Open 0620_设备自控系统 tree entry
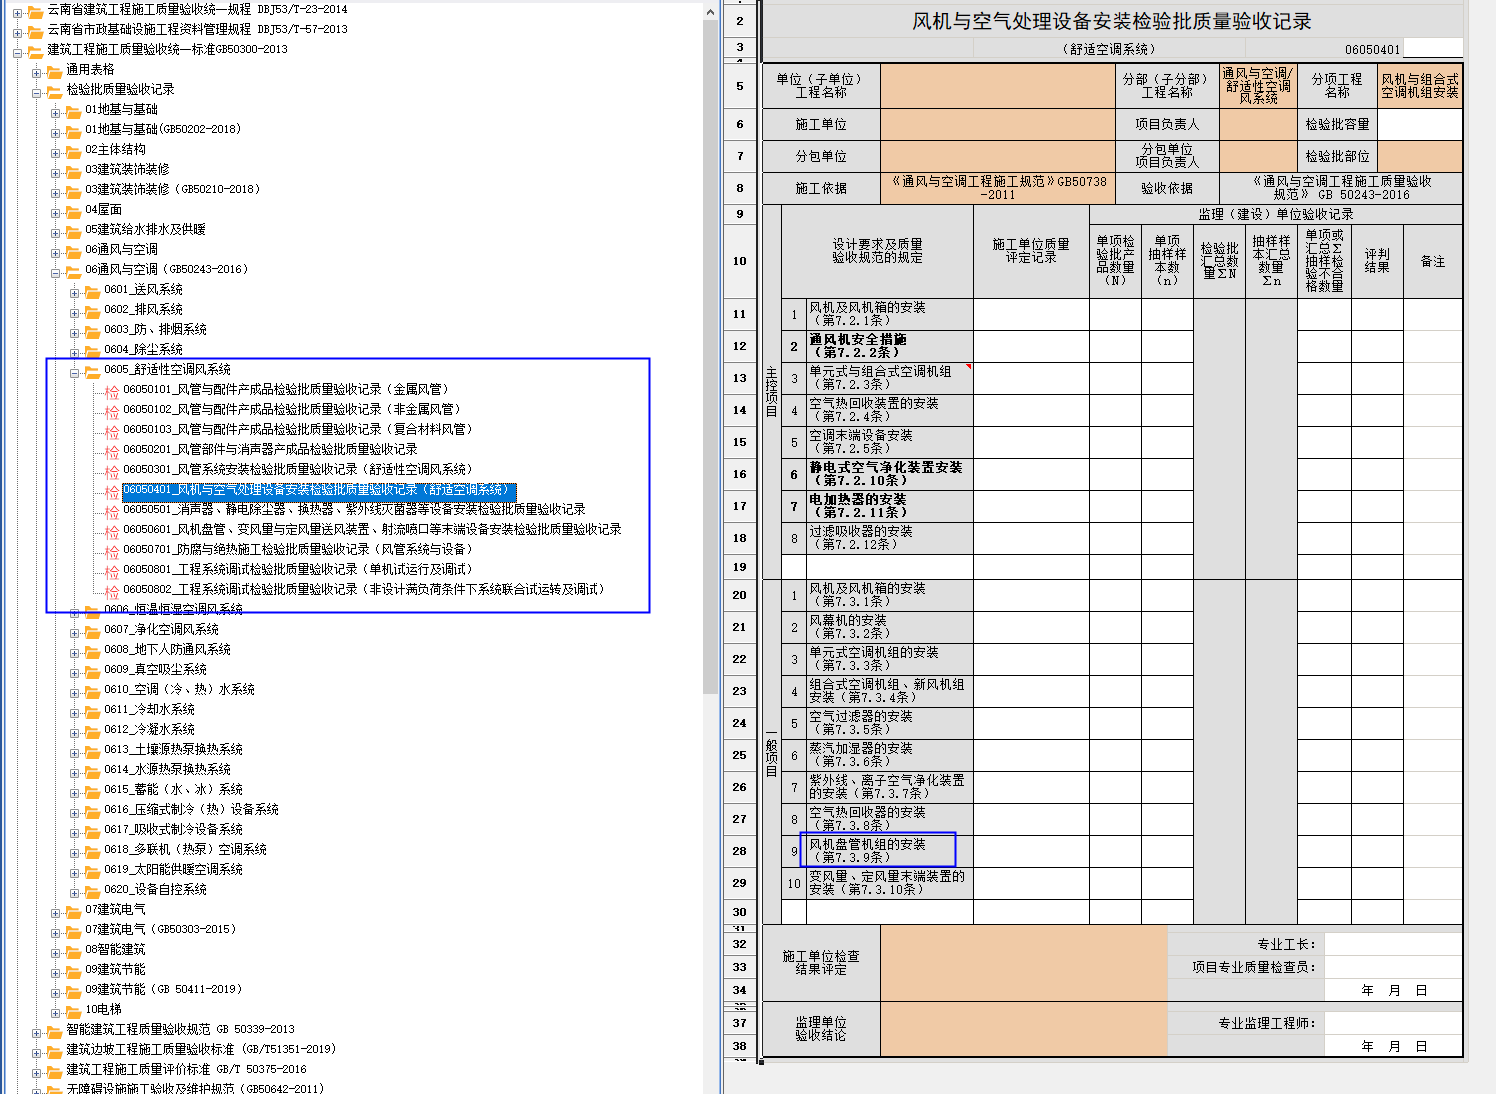 point(155,890)
